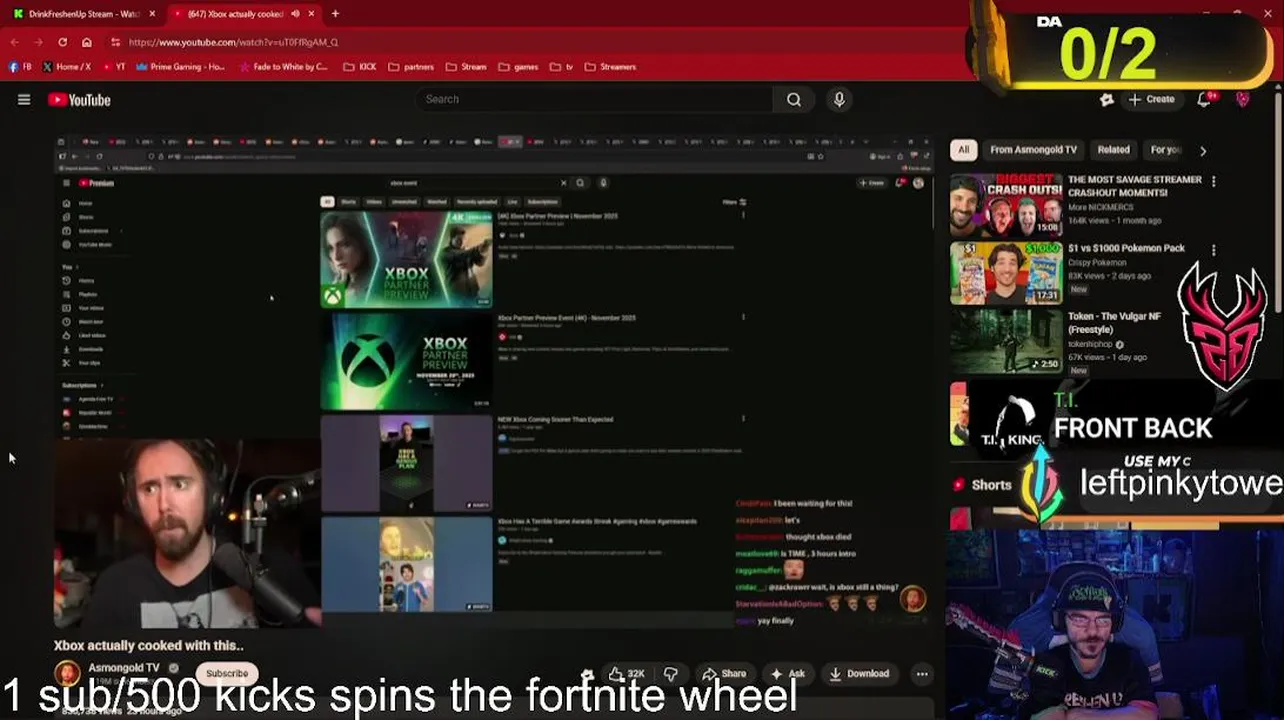
Task: Click the browser address bar URL
Action: (x=233, y=42)
